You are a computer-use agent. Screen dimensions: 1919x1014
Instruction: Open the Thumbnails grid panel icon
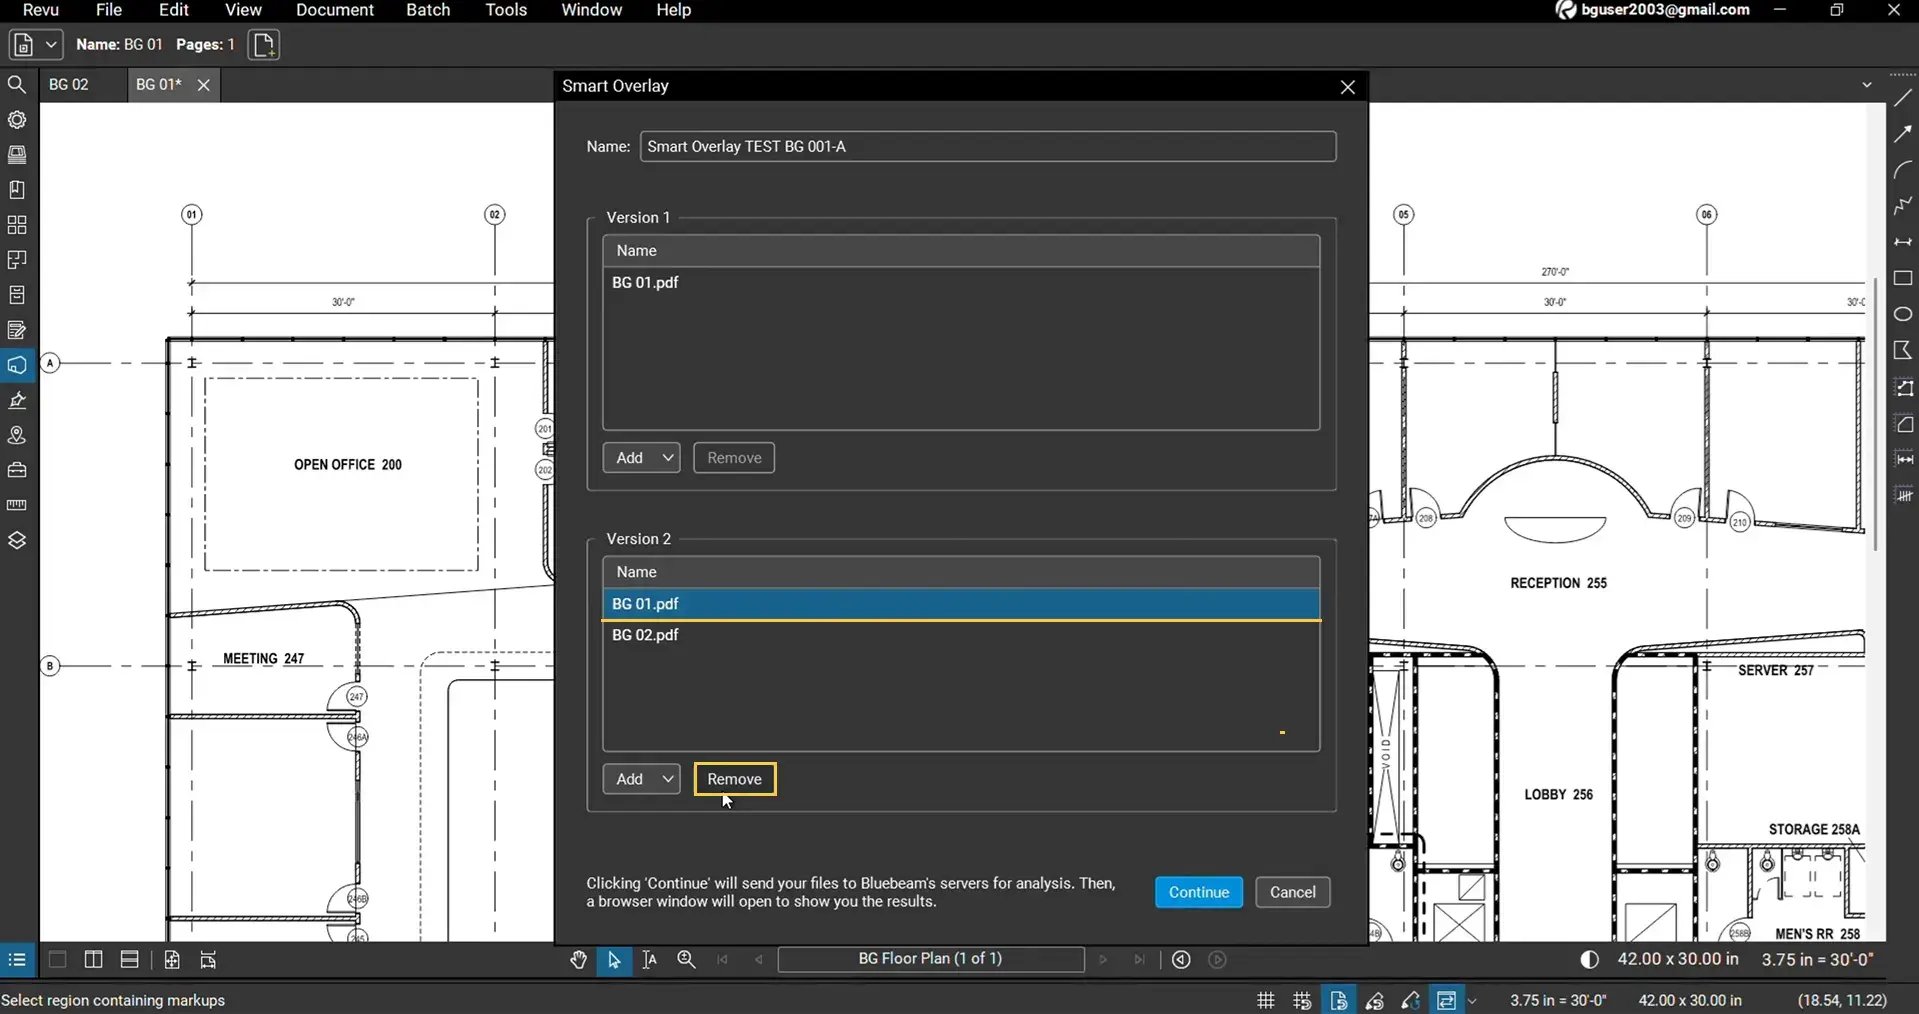17,225
